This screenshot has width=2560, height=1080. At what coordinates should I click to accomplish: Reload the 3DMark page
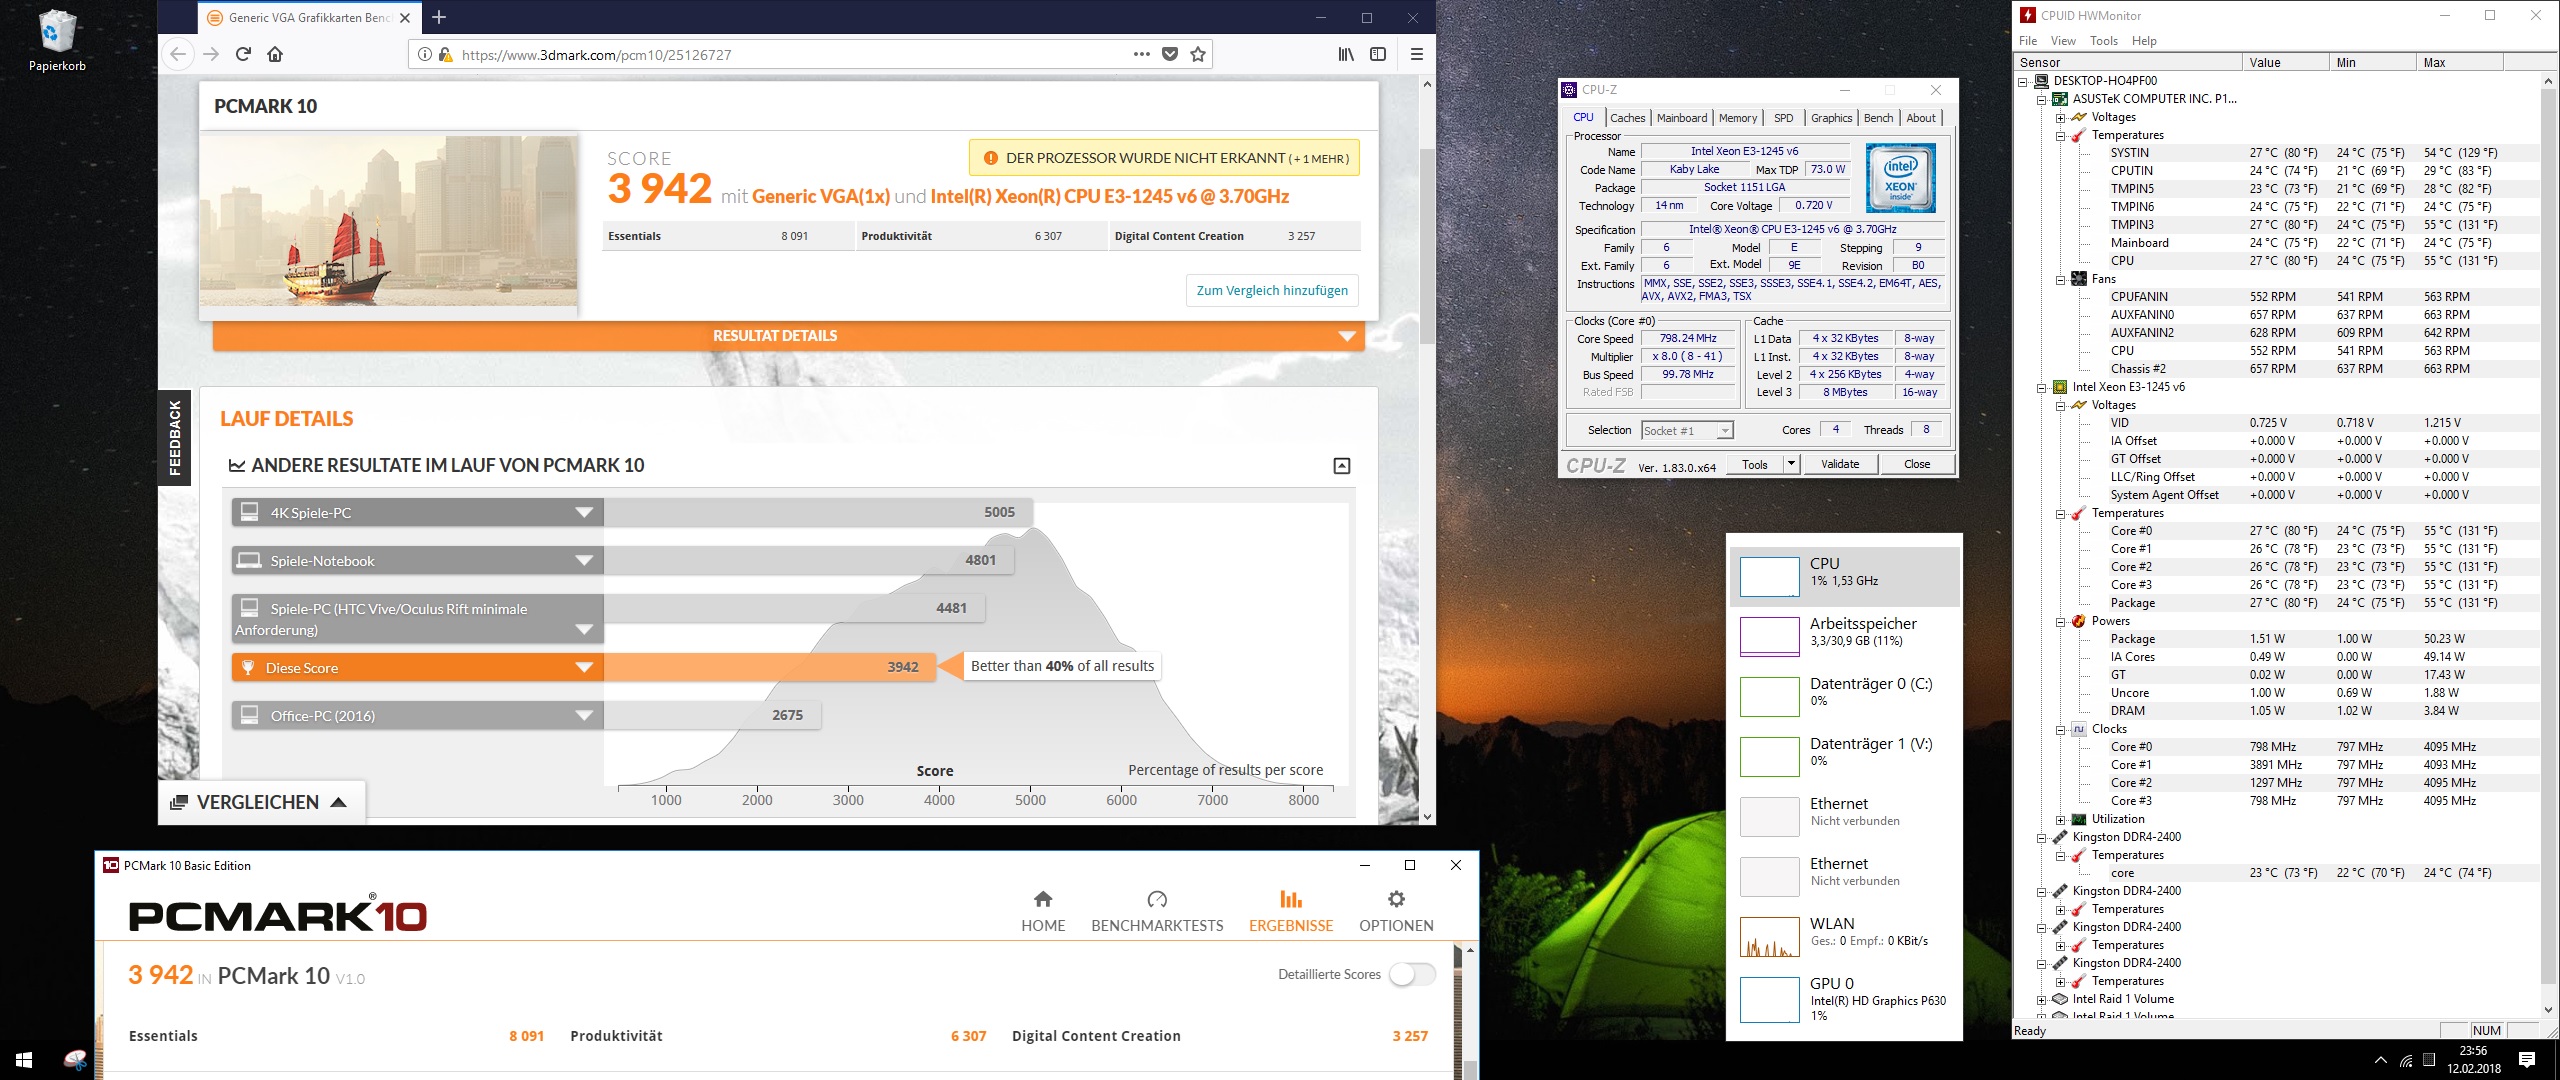[x=243, y=54]
